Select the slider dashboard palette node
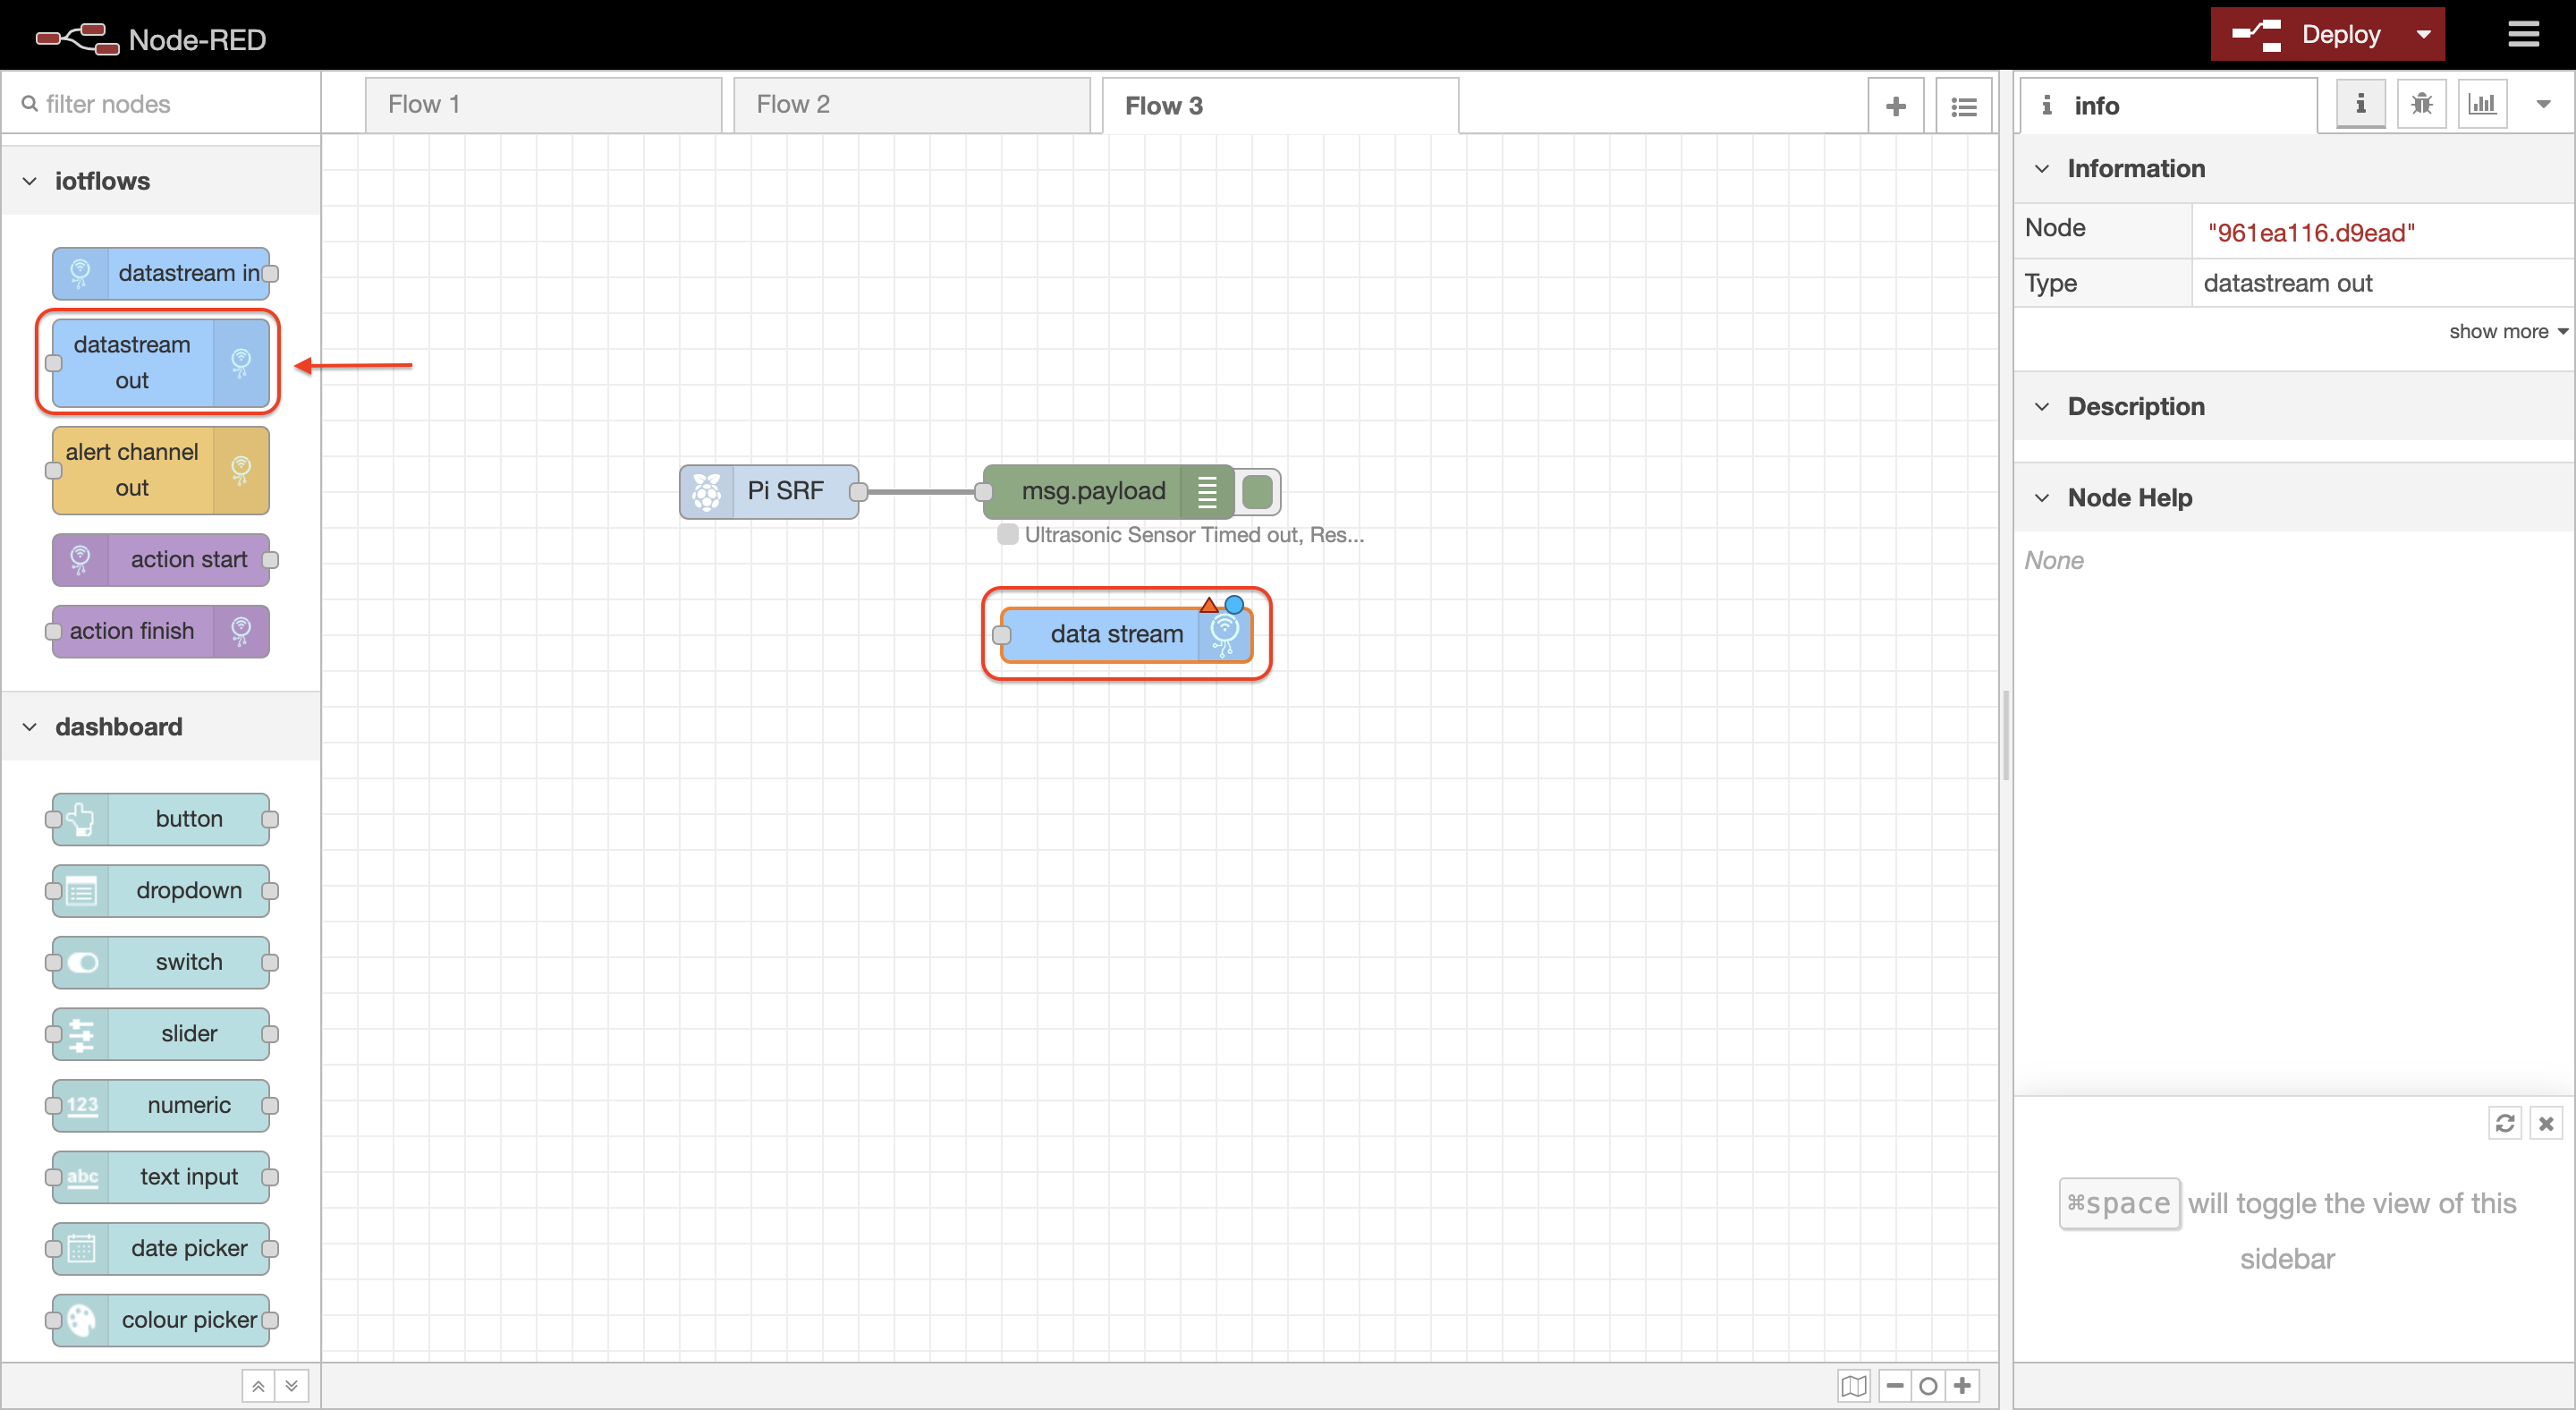The image size is (2576, 1410). click(162, 1034)
